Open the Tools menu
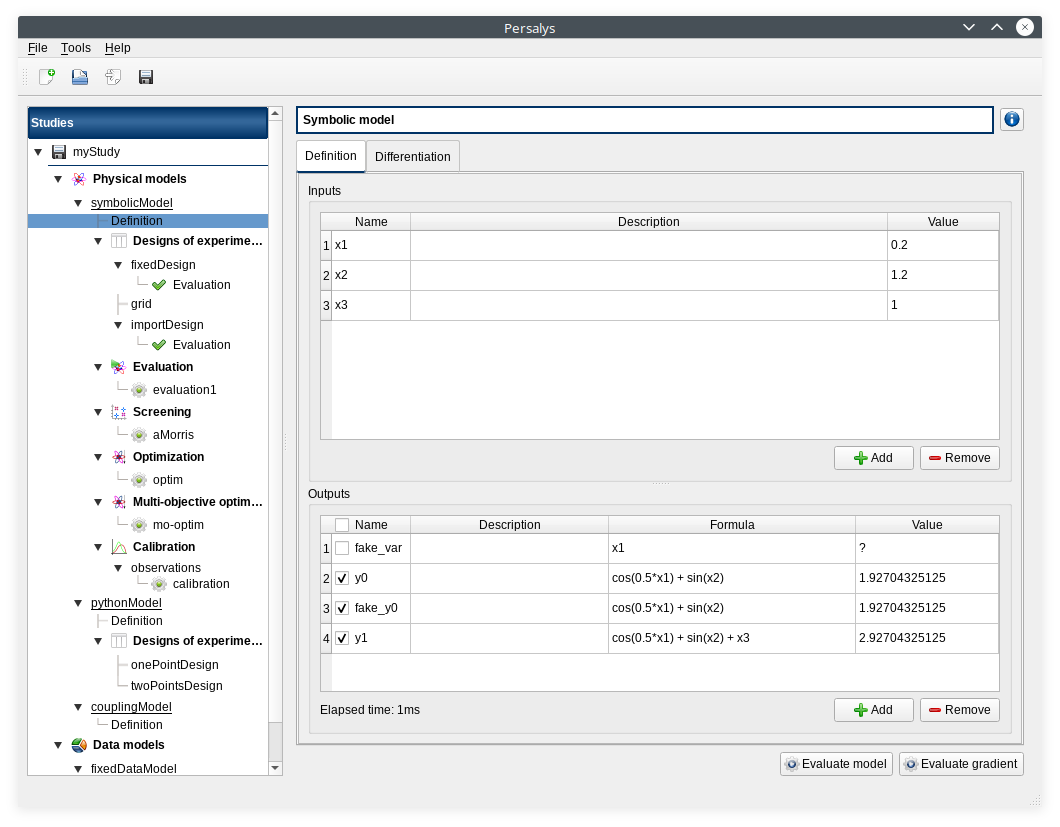 click(76, 48)
